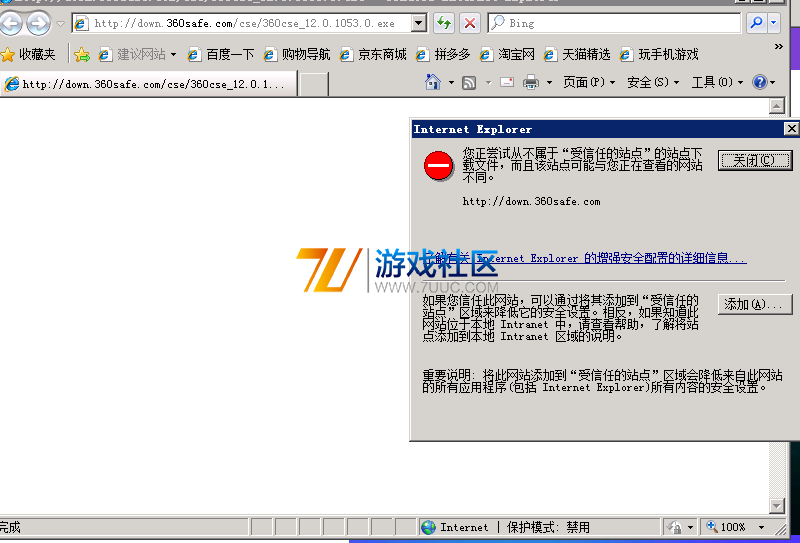800x543 pixels.
Task: Click the status bar security lock icon
Action: point(674,527)
